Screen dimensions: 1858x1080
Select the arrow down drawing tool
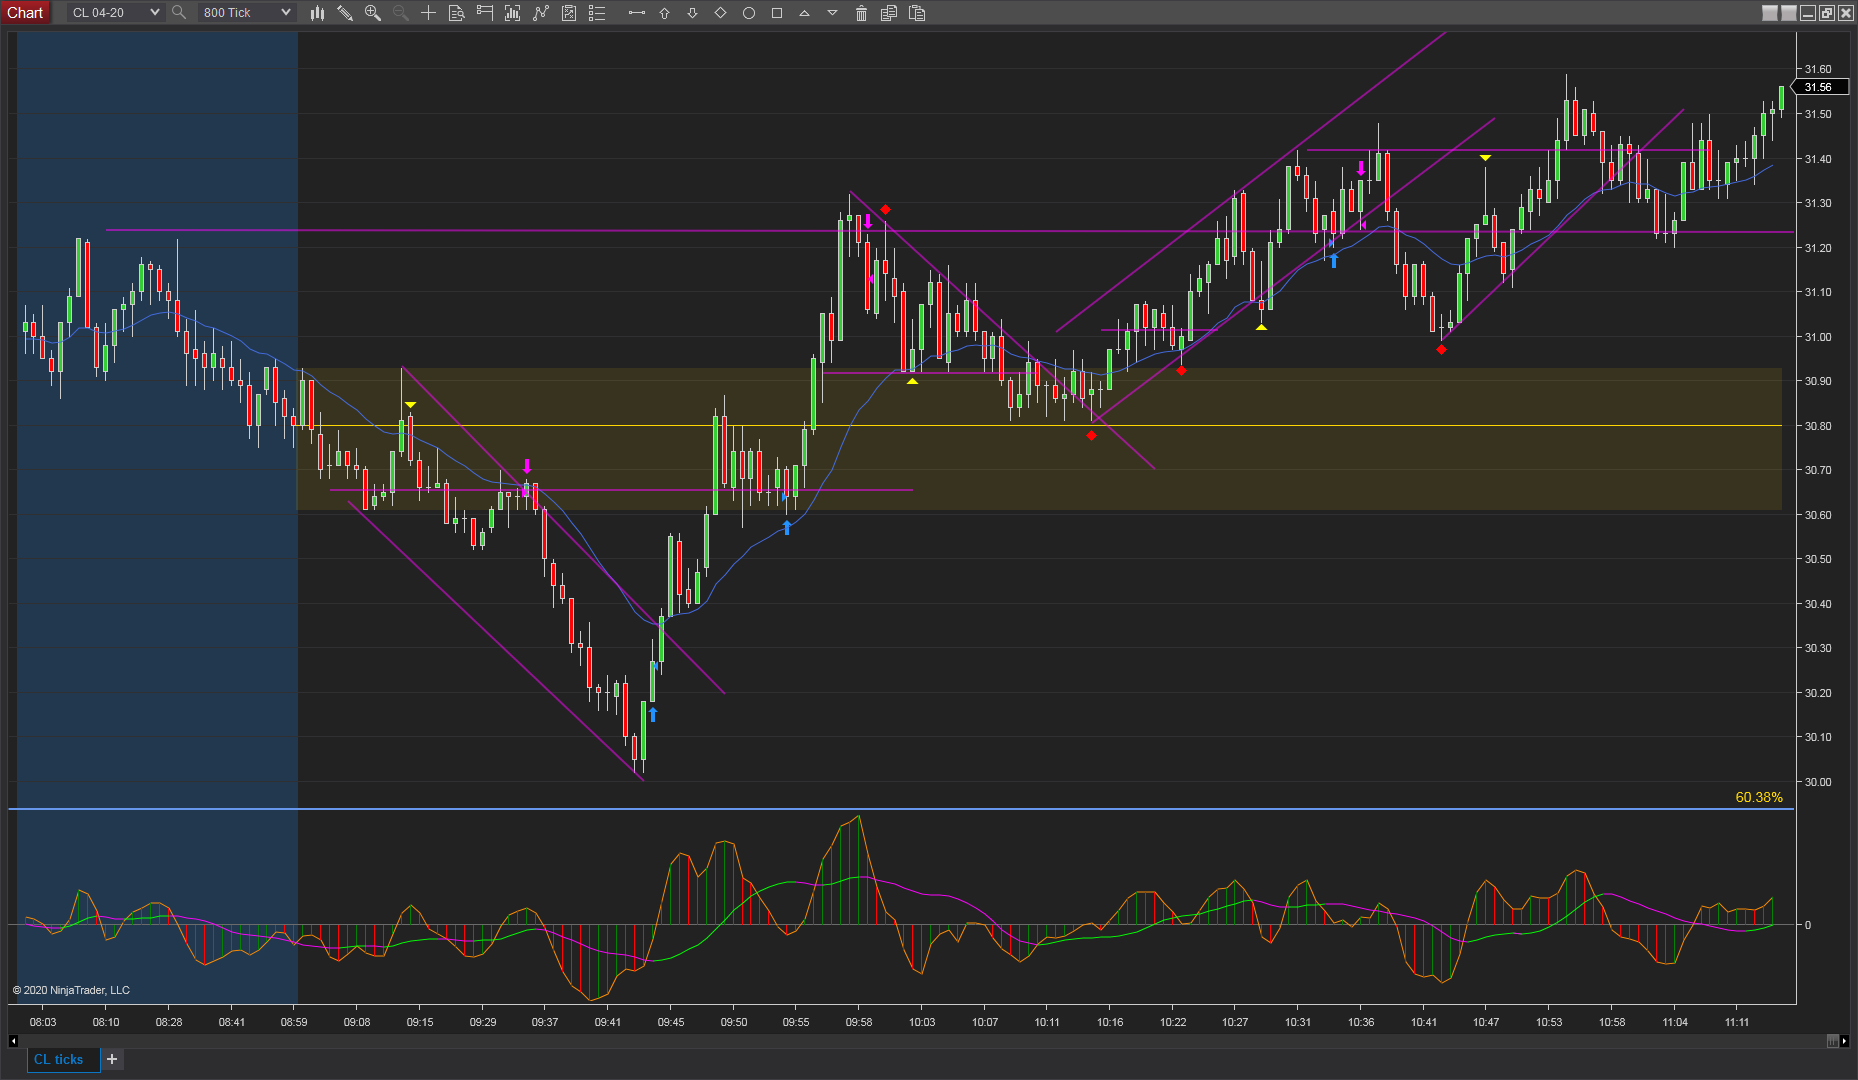pos(692,13)
